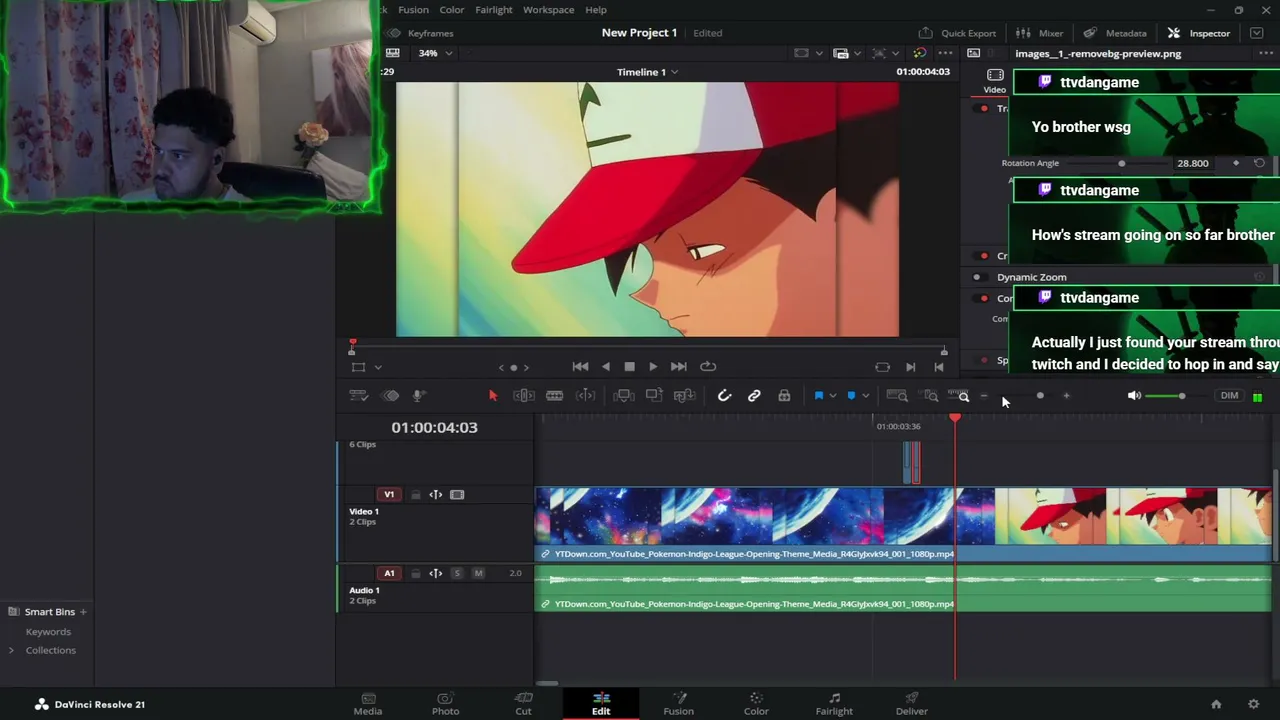Image resolution: width=1280 pixels, height=720 pixels.
Task: Toggle Loop playback
Action: coord(707,367)
